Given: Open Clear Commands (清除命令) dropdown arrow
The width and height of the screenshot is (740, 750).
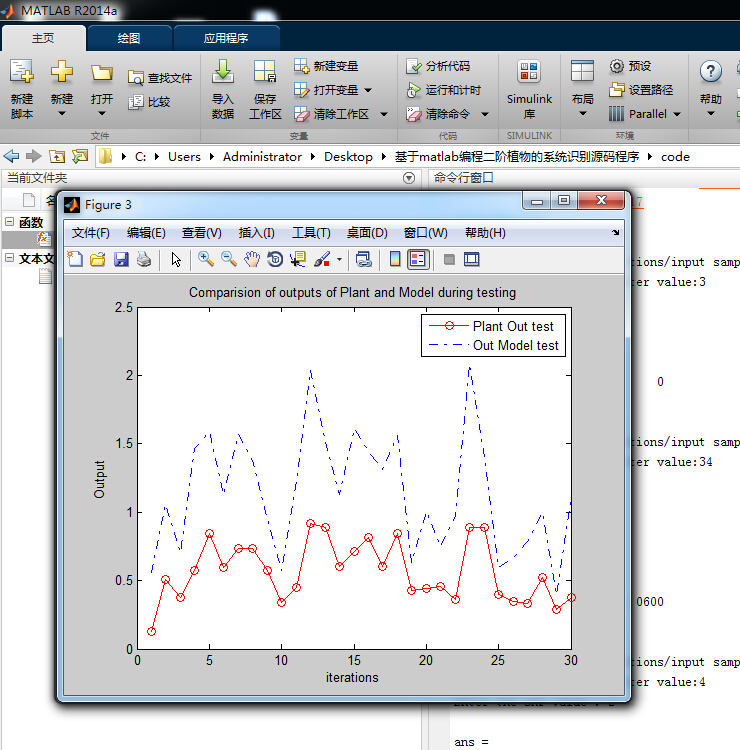Looking at the screenshot, I should (485, 114).
